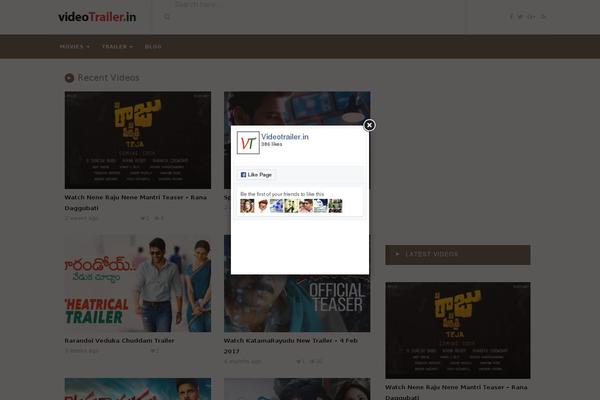The image size is (600, 400).
Task: Click the views eye icon under Nene Raju teaser
Action: 157,218
